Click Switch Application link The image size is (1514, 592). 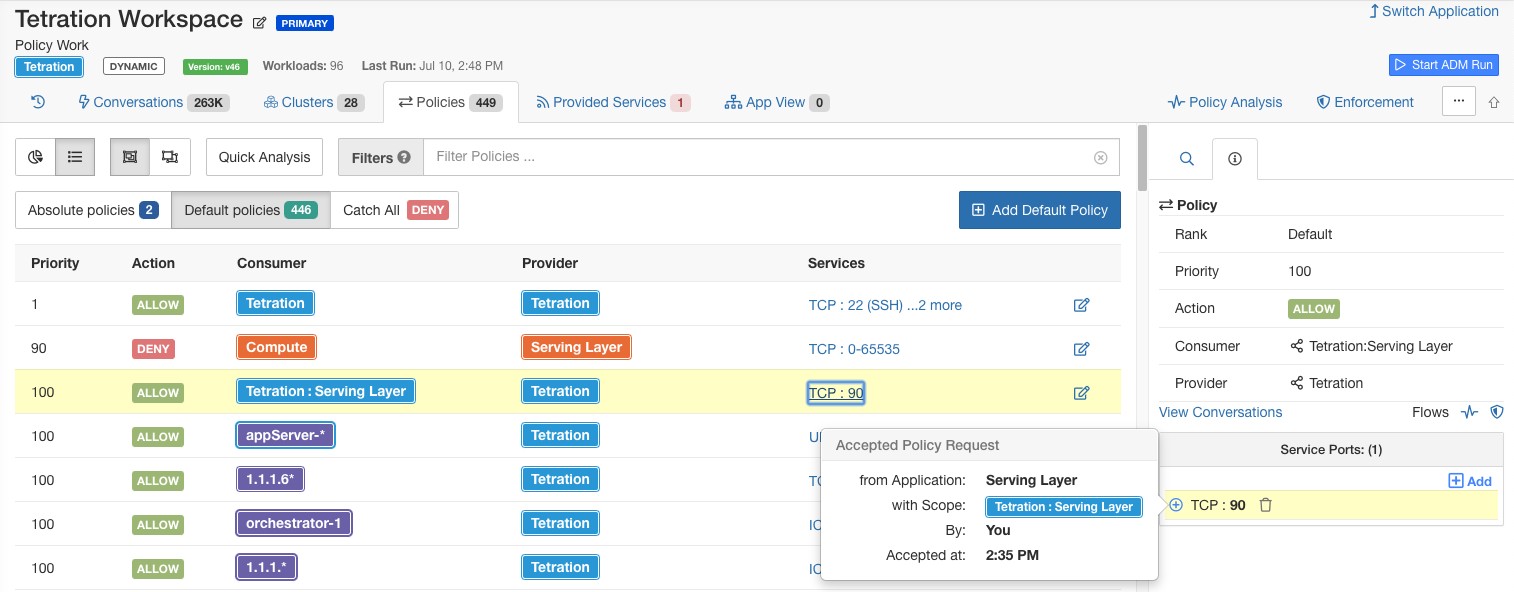pos(1433,12)
